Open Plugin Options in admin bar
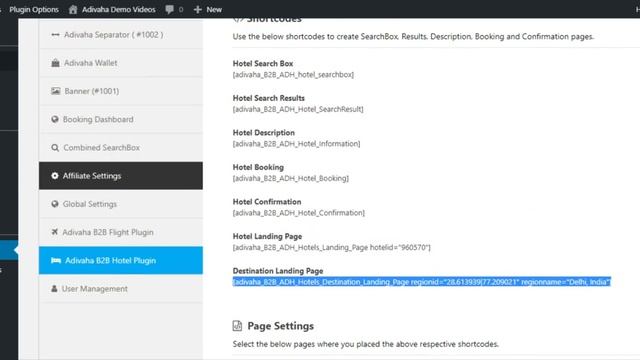 coord(34,9)
